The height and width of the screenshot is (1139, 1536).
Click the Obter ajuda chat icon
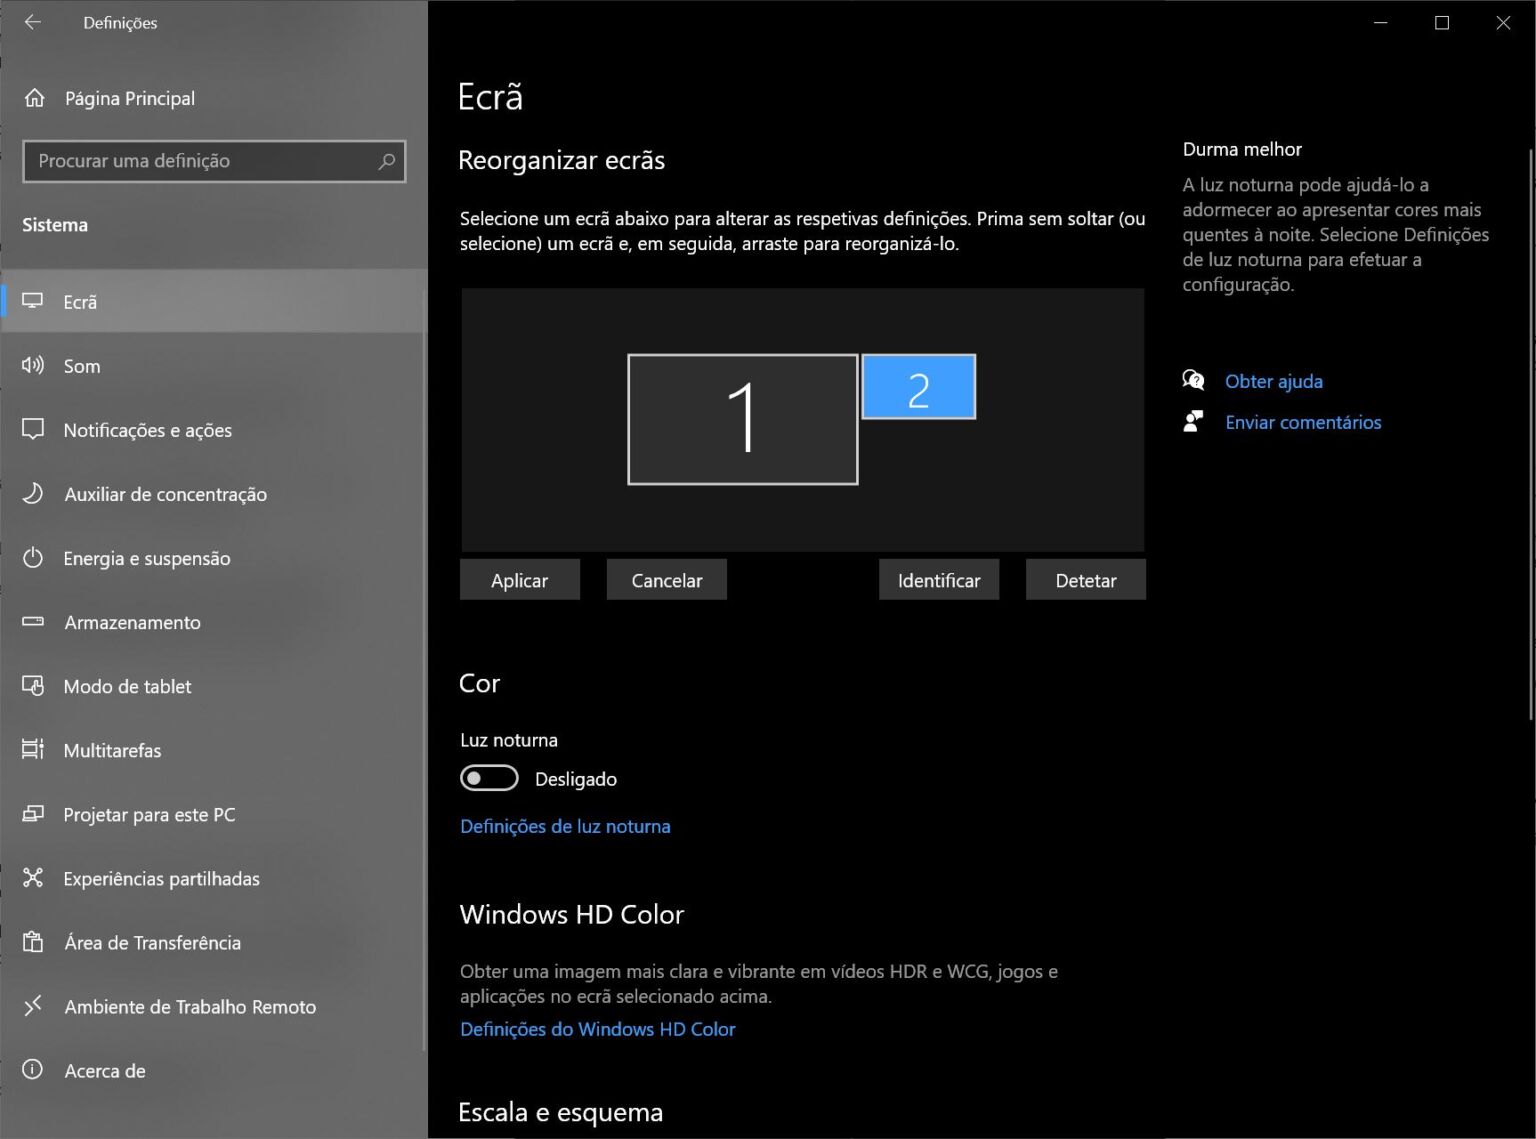[x=1194, y=380]
